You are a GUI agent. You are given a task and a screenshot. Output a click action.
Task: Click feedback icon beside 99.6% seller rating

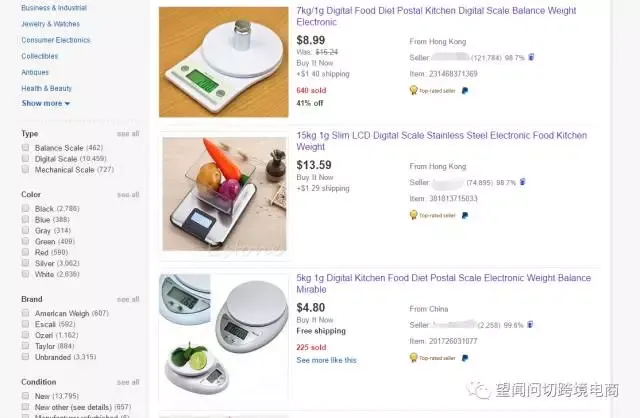[x=530, y=325]
